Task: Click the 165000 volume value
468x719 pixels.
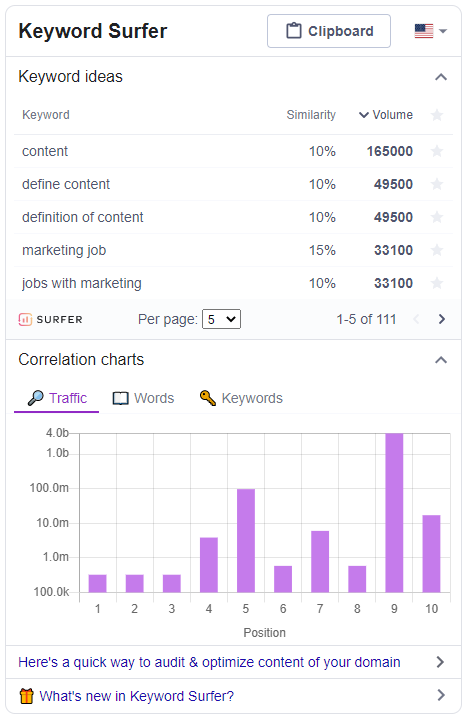Action: (x=390, y=151)
